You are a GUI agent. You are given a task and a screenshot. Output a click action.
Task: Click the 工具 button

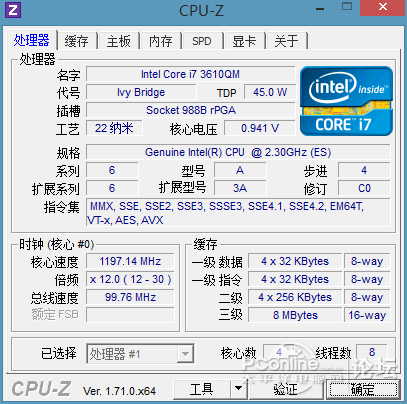(201, 389)
